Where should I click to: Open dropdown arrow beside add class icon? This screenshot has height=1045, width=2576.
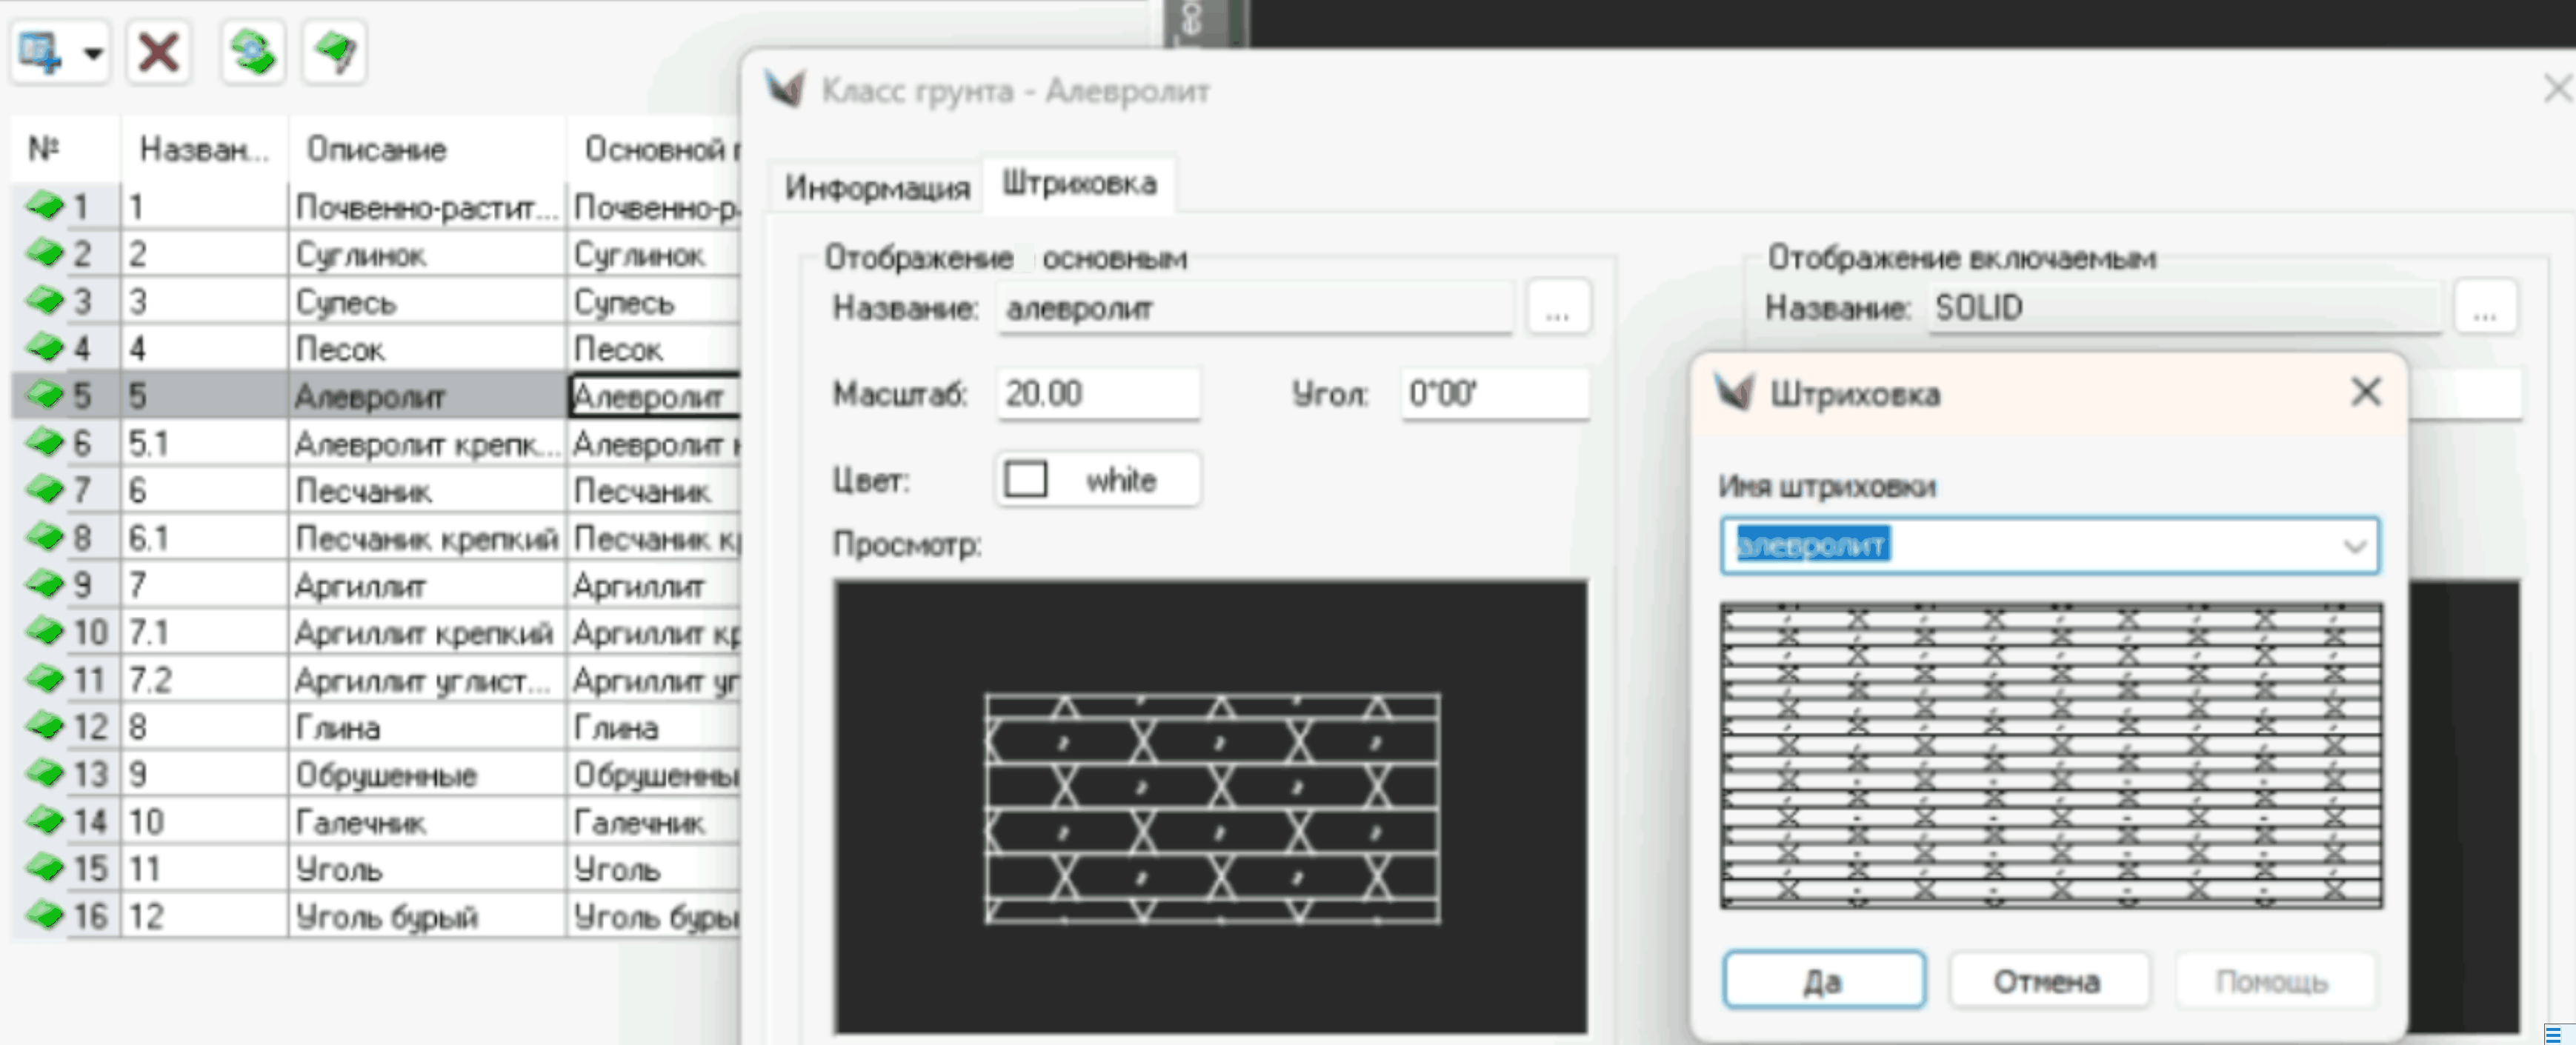93,53
